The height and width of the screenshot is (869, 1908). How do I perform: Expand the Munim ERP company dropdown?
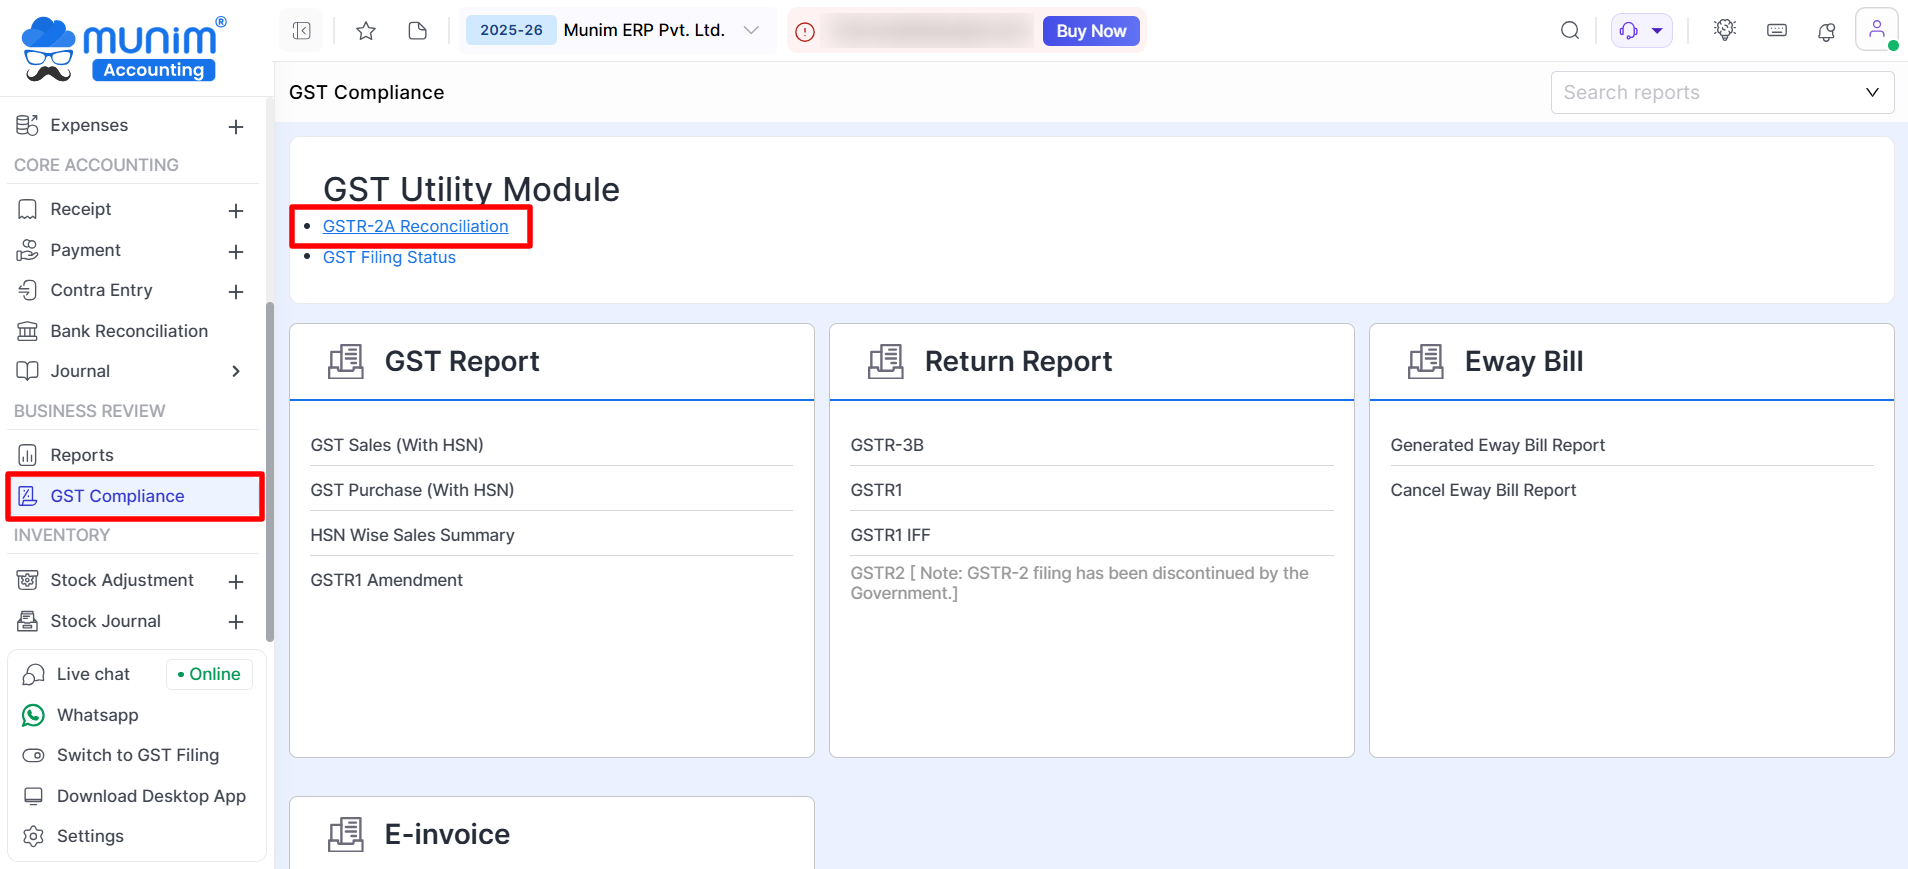click(x=751, y=31)
